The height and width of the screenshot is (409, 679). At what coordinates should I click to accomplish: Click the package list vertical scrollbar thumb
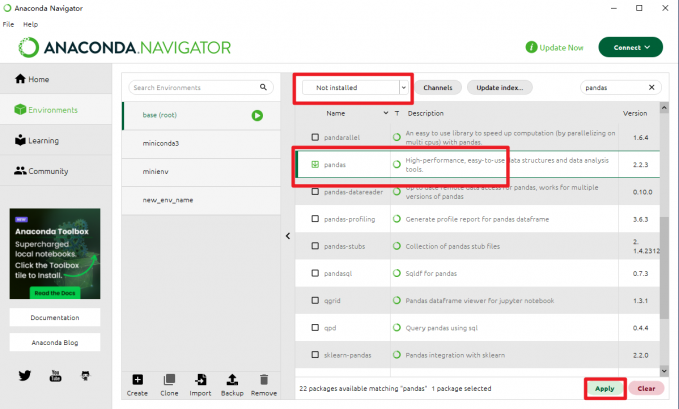664,266
